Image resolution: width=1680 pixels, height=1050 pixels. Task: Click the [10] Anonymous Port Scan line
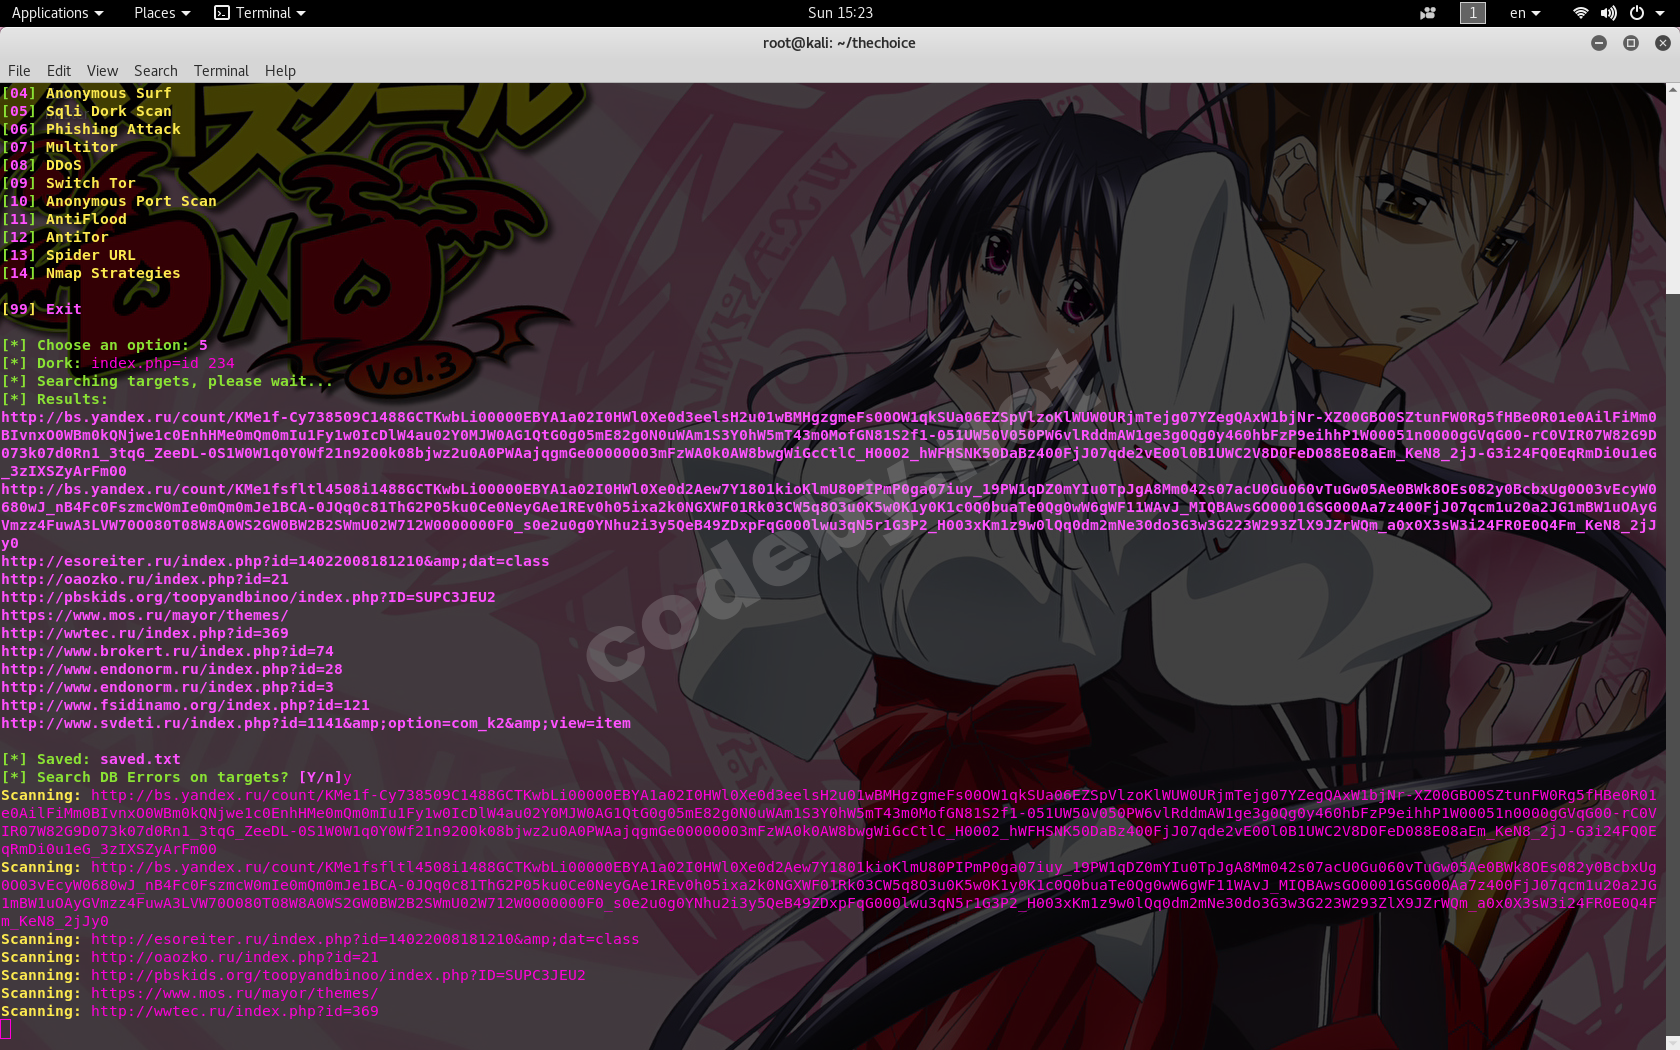point(109,201)
